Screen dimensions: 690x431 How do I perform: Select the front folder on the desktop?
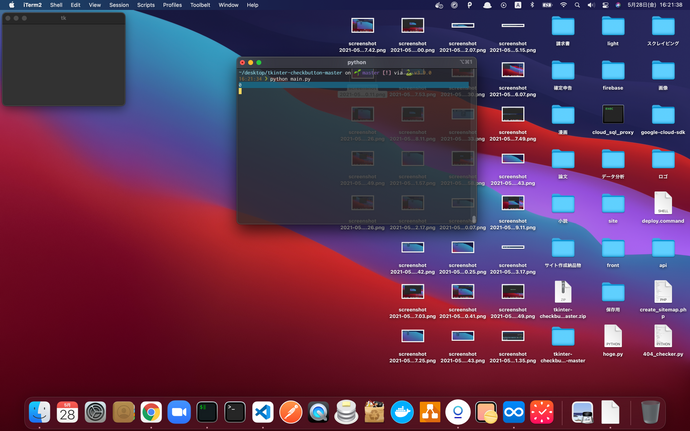613,248
